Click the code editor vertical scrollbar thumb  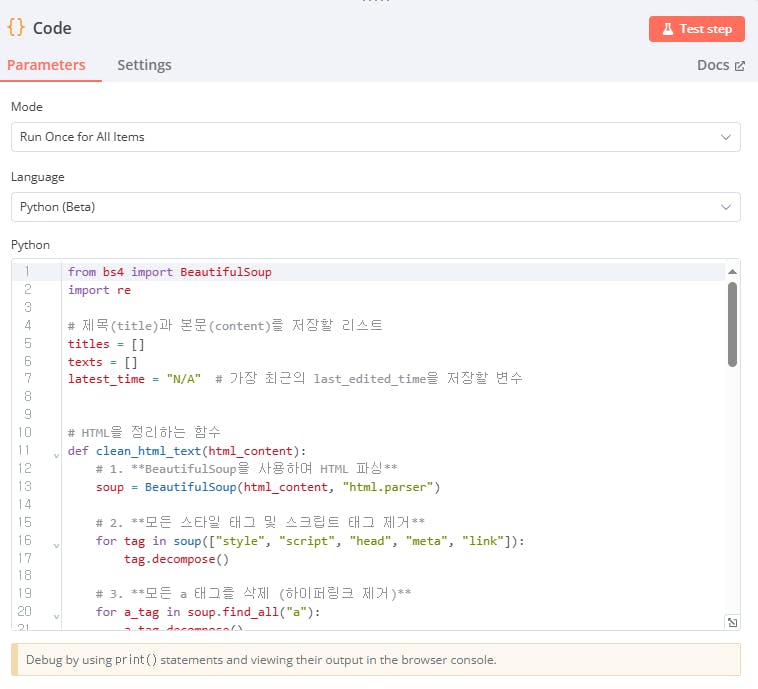(732, 325)
